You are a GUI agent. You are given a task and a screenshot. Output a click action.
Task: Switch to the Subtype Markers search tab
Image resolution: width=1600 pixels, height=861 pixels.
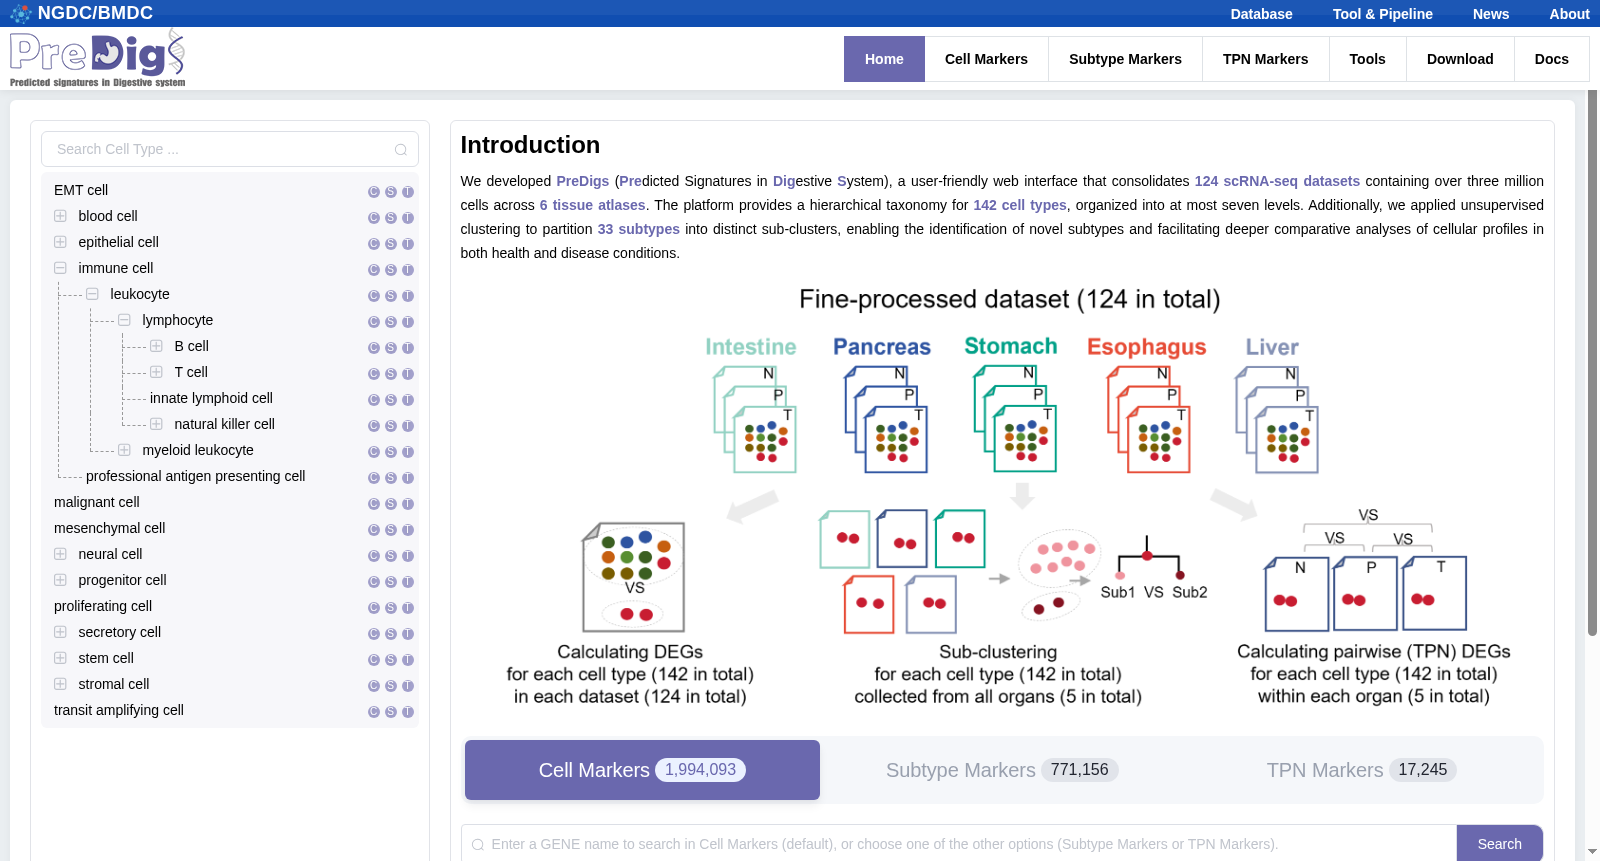(x=1002, y=770)
